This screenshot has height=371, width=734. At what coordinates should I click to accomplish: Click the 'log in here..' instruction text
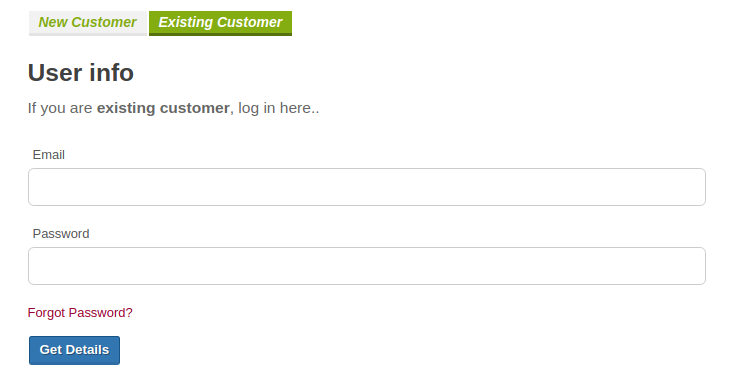tap(279, 108)
